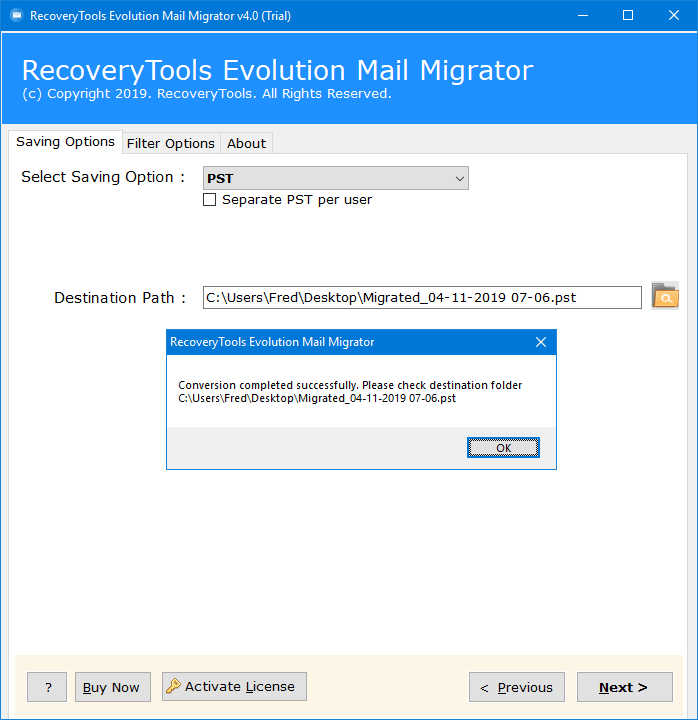
Task: Open the Select Saving Option PST dropdown
Action: click(336, 178)
